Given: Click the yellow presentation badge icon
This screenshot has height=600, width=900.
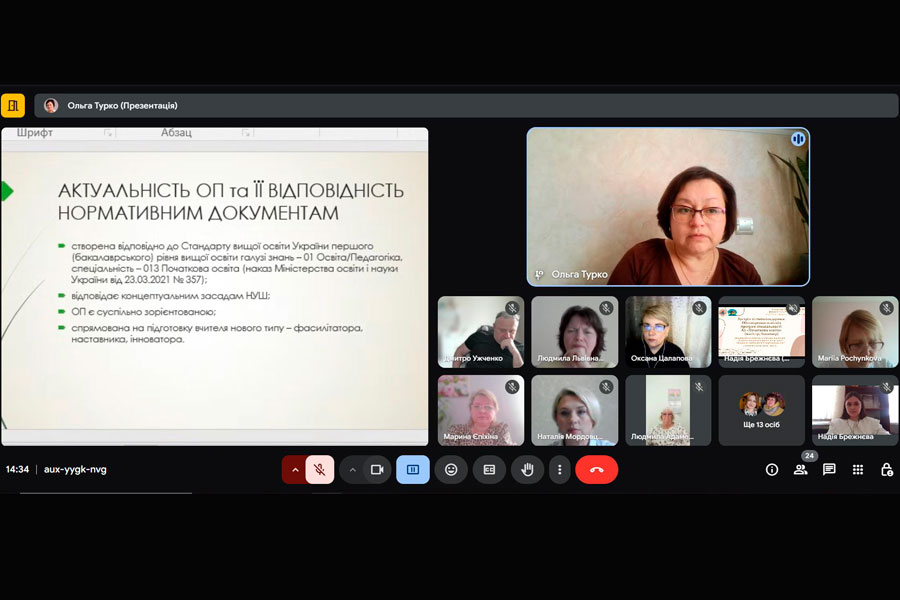Looking at the screenshot, I should click(x=13, y=105).
